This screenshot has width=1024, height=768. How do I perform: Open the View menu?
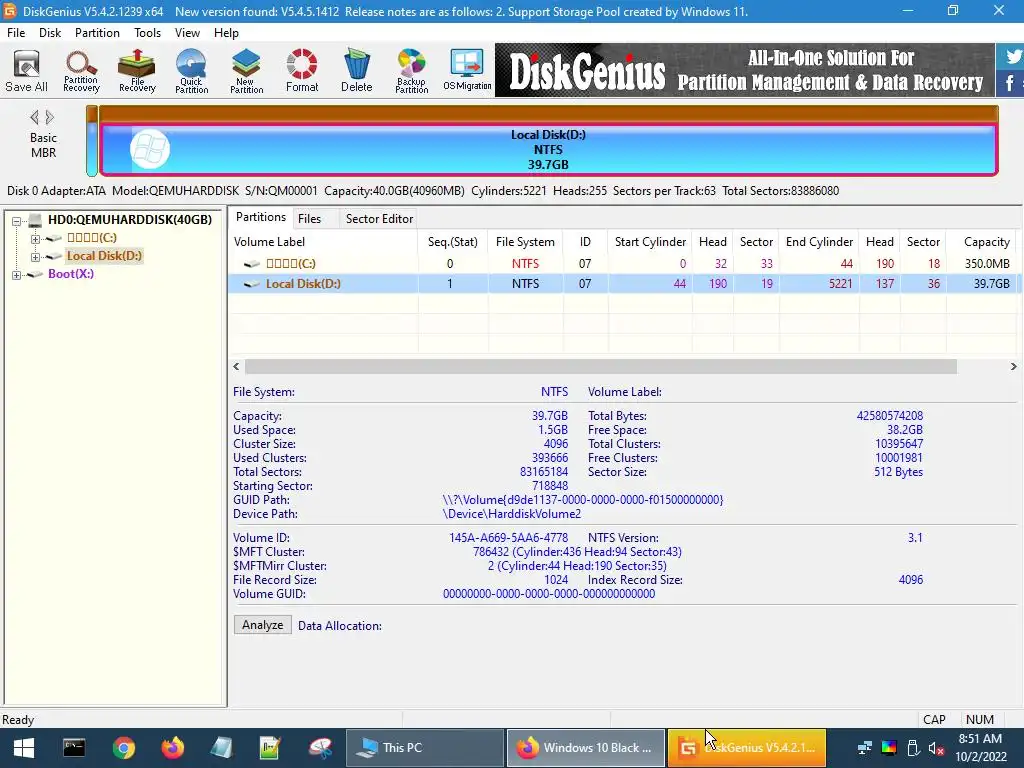coord(187,33)
